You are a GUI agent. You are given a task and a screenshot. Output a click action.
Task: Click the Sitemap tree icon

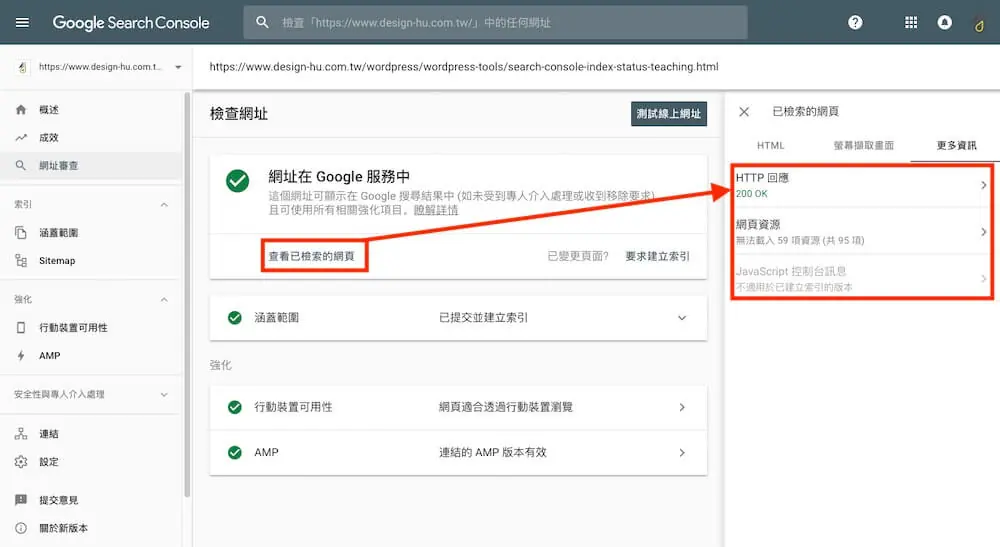[x=21, y=260]
